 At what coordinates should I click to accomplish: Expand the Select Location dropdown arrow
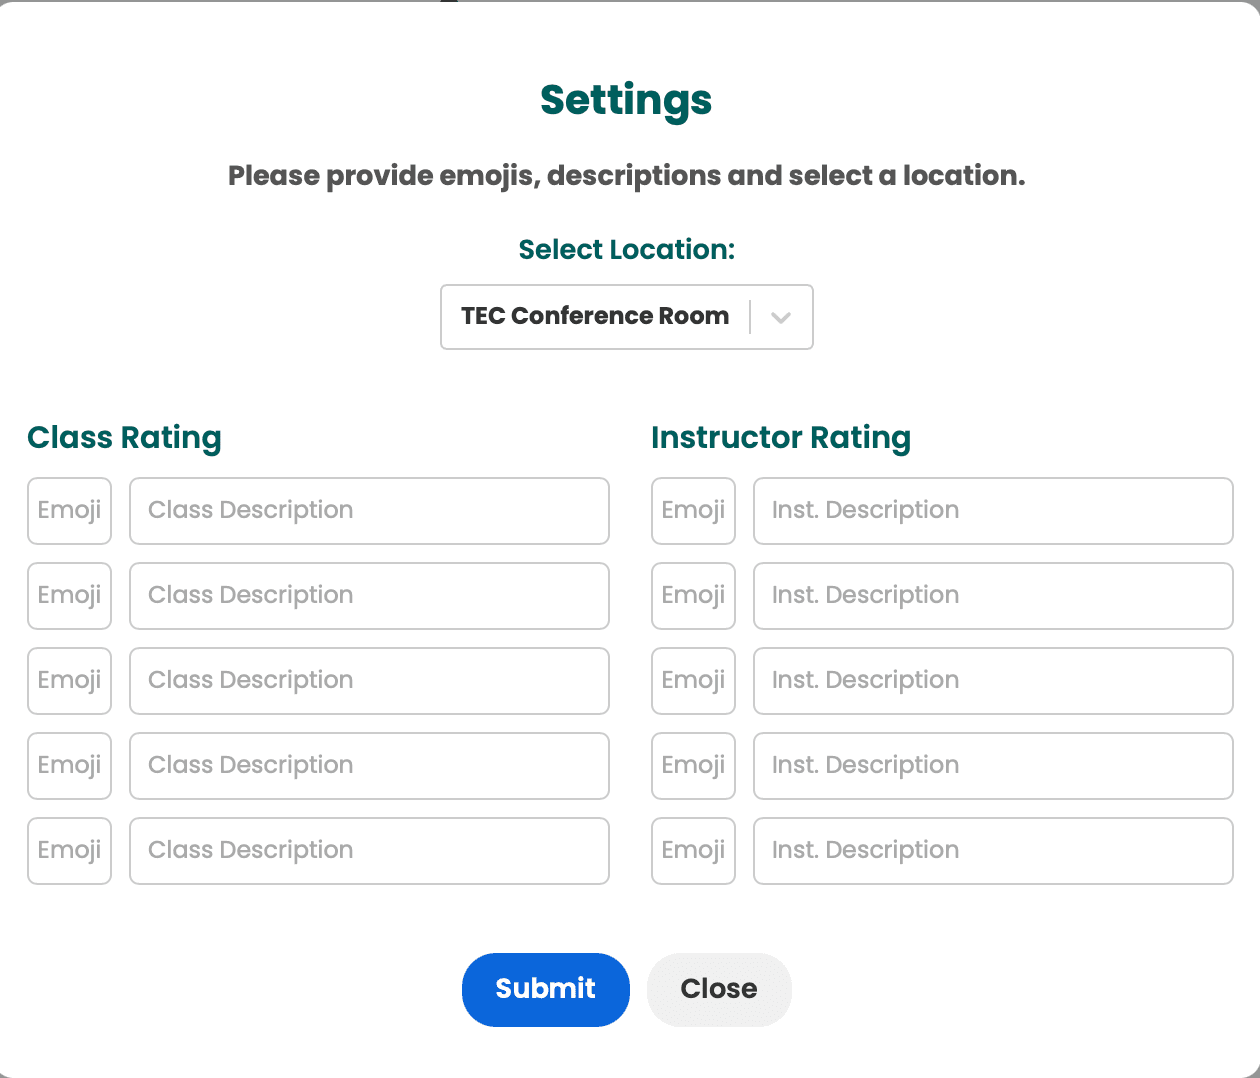[x=781, y=317]
